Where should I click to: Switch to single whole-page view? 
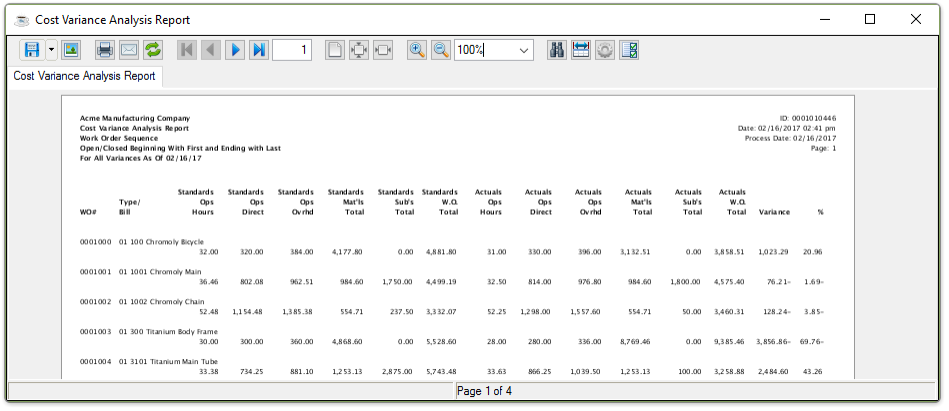pyautogui.click(x=335, y=49)
